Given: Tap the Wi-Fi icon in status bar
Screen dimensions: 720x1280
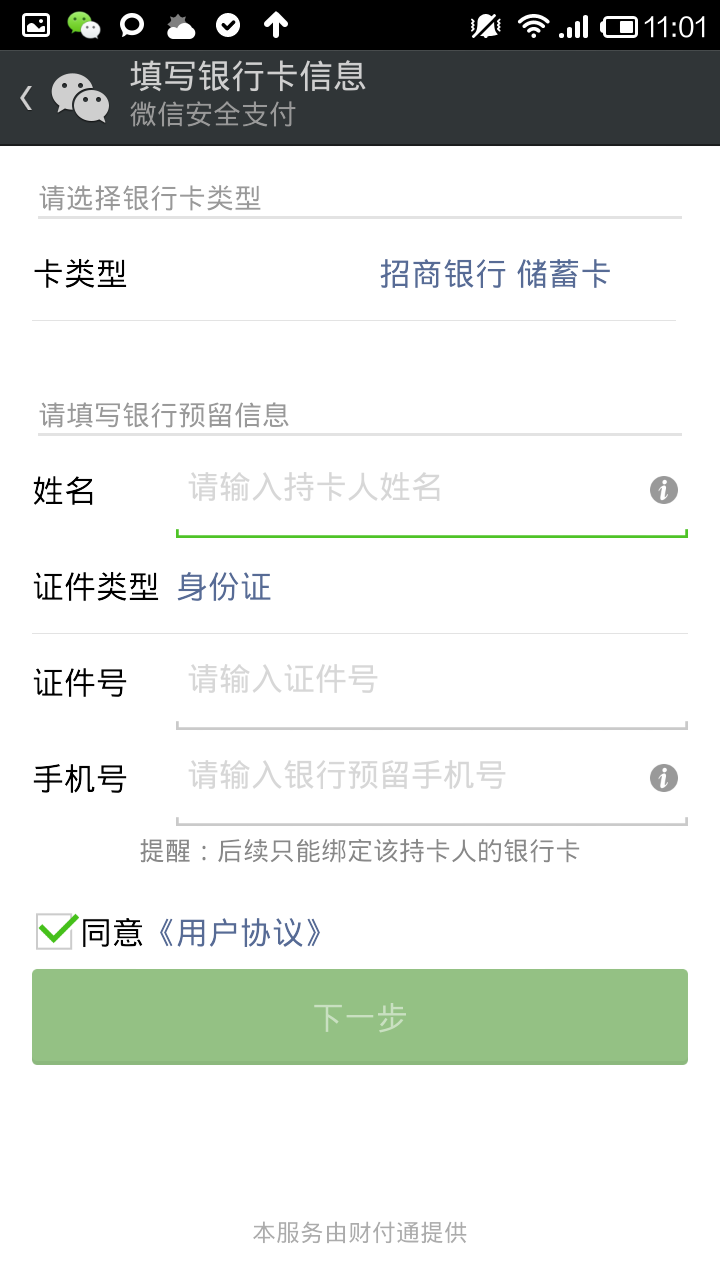Looking at the screenshot, I should coord(534,26).
